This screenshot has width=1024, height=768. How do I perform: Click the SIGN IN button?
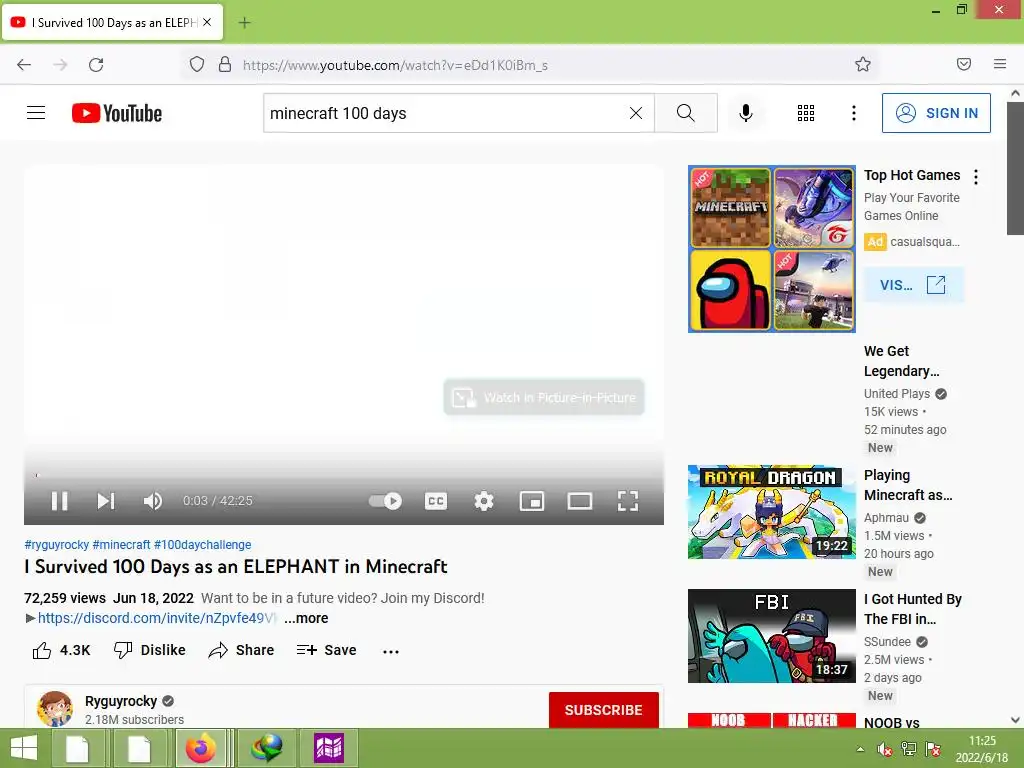(x=936, y=113)
